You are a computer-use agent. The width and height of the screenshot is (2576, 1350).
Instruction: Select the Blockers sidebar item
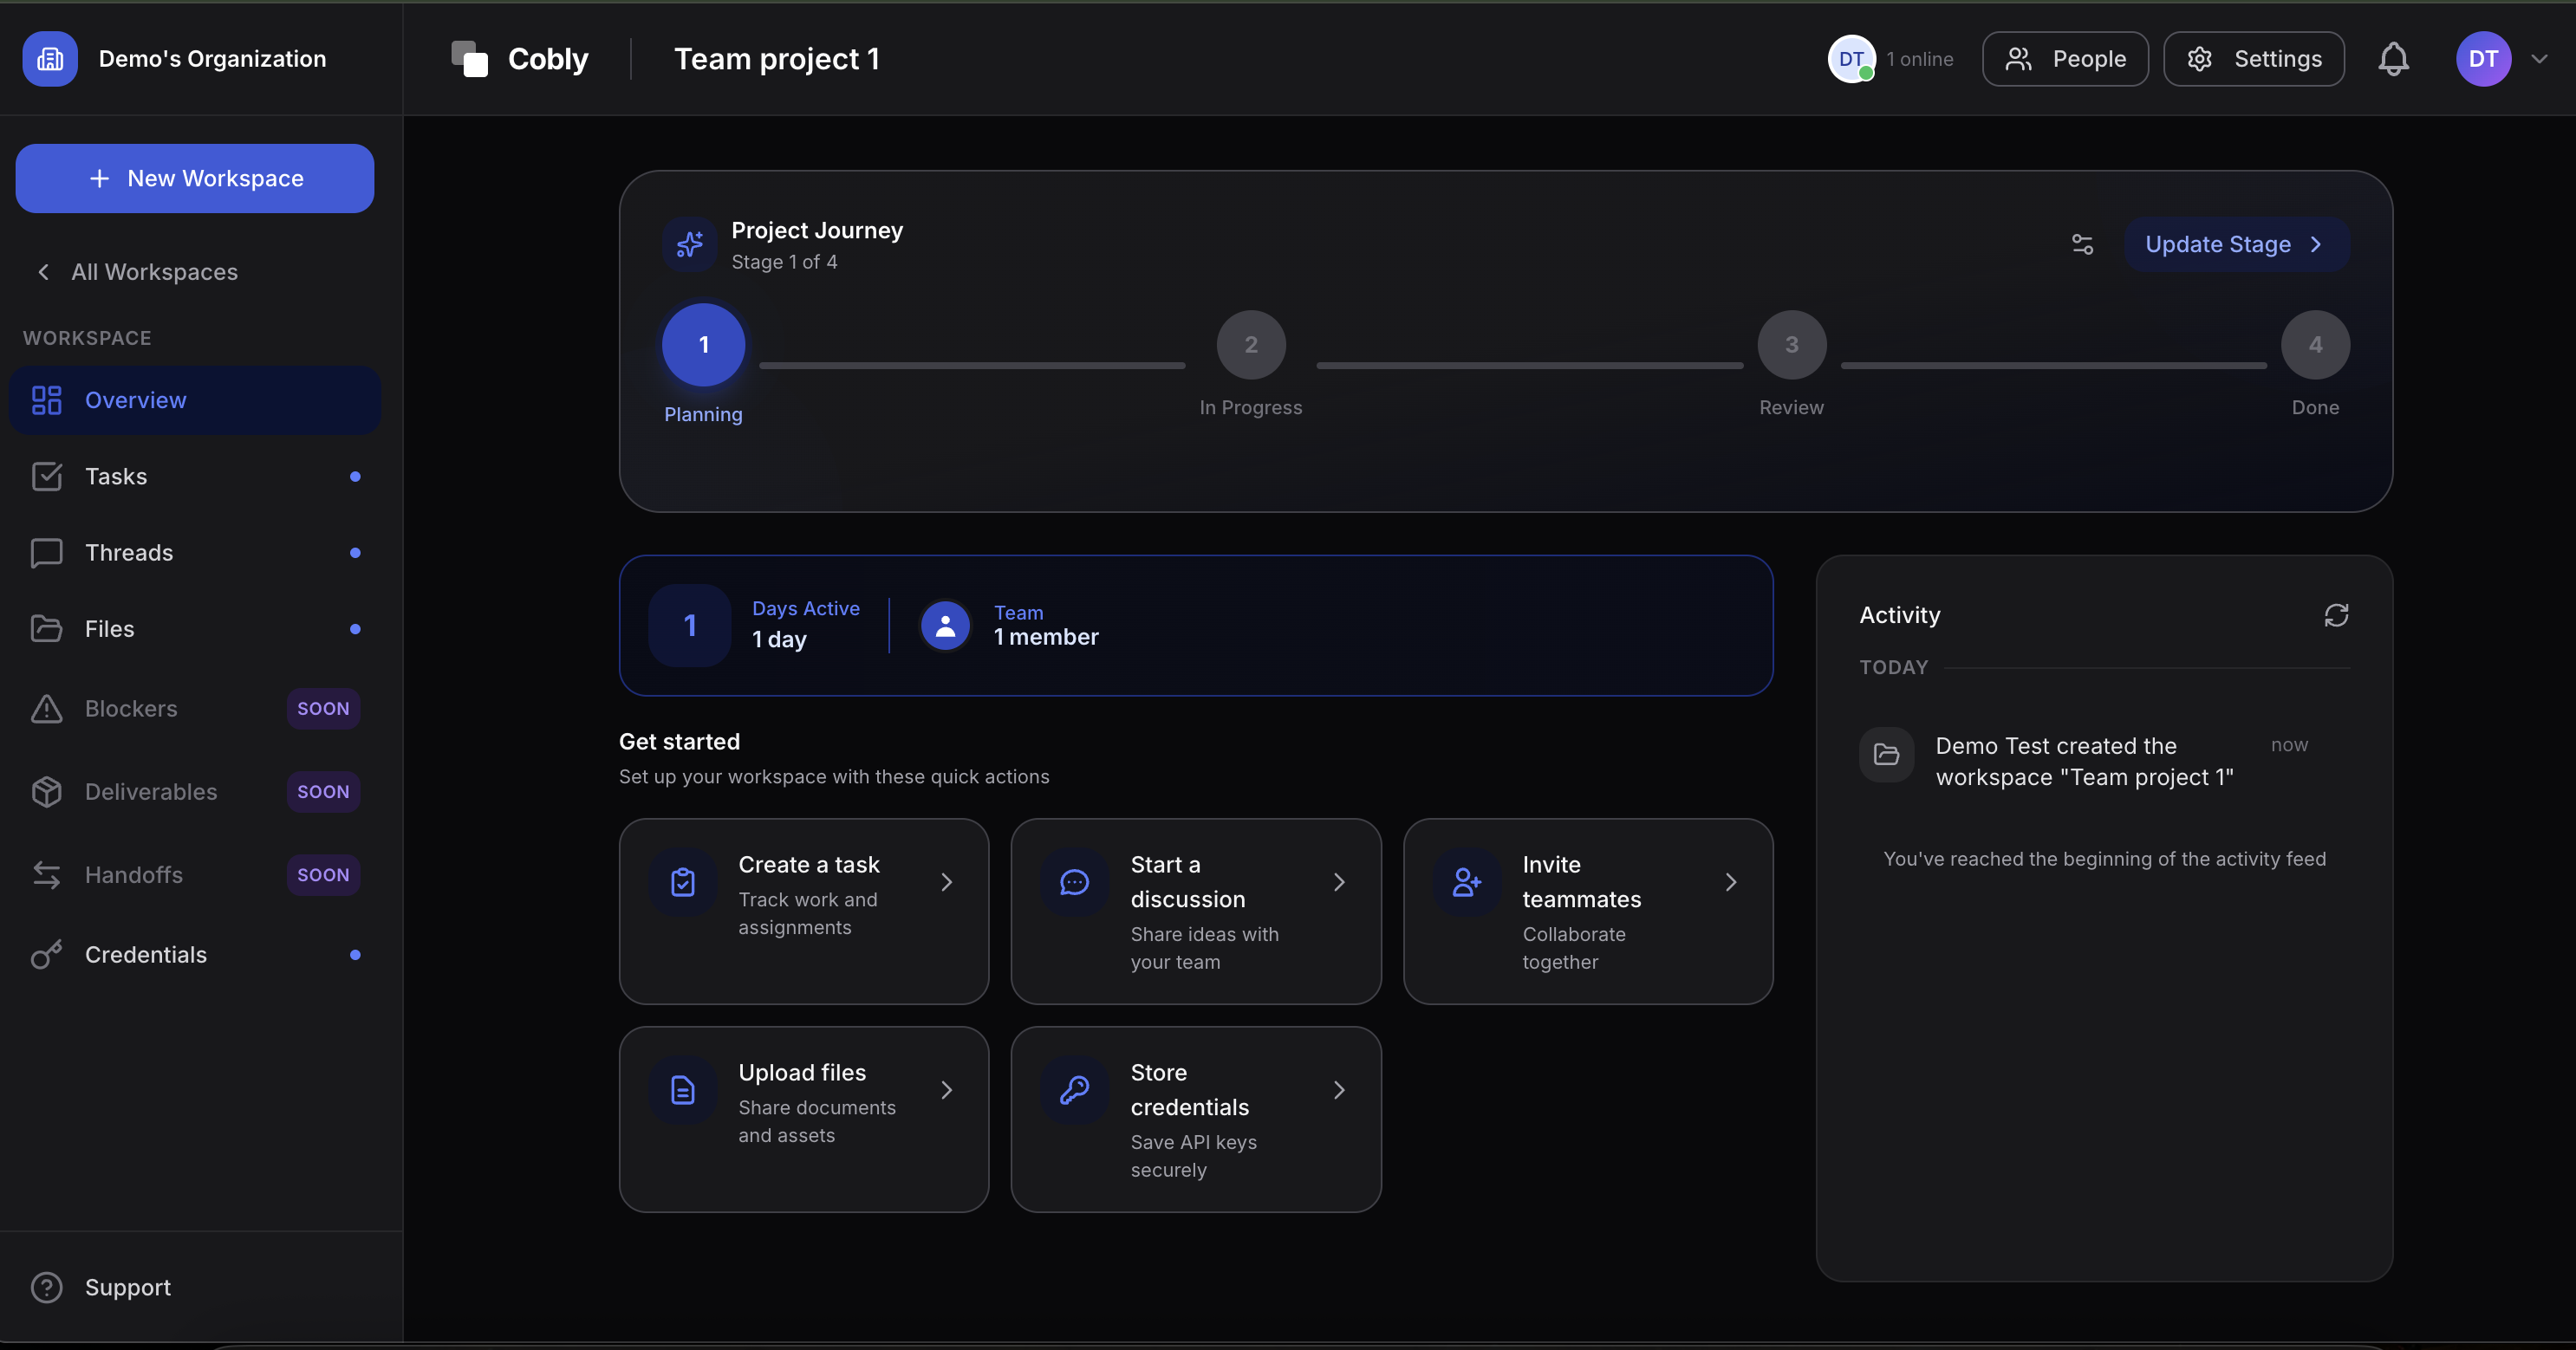195,708
